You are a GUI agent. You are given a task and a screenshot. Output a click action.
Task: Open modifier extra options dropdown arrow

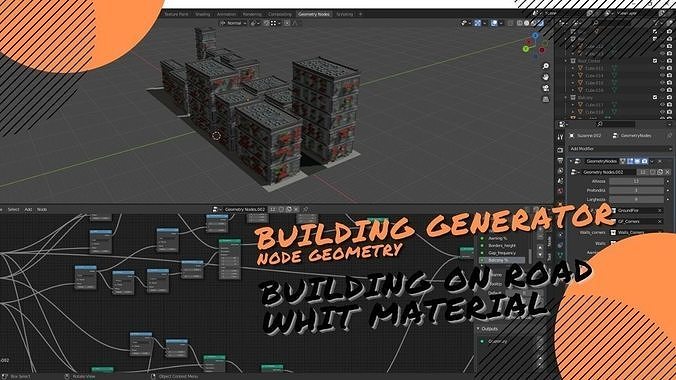(652, 161)
